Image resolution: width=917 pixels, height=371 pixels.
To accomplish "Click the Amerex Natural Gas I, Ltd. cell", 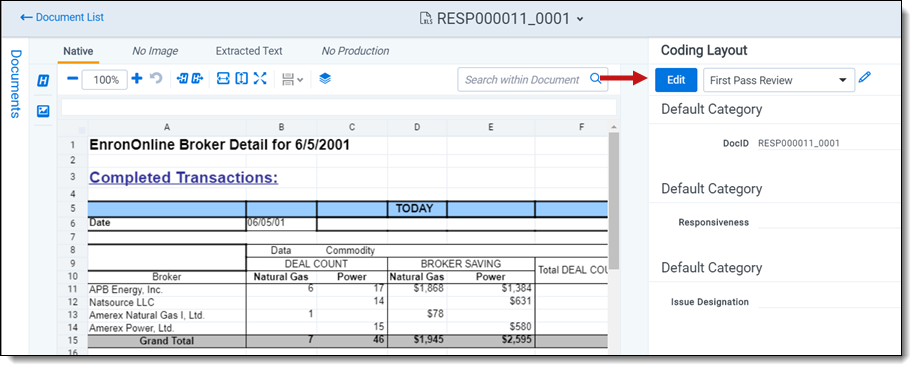I will (x=167, y=315).
